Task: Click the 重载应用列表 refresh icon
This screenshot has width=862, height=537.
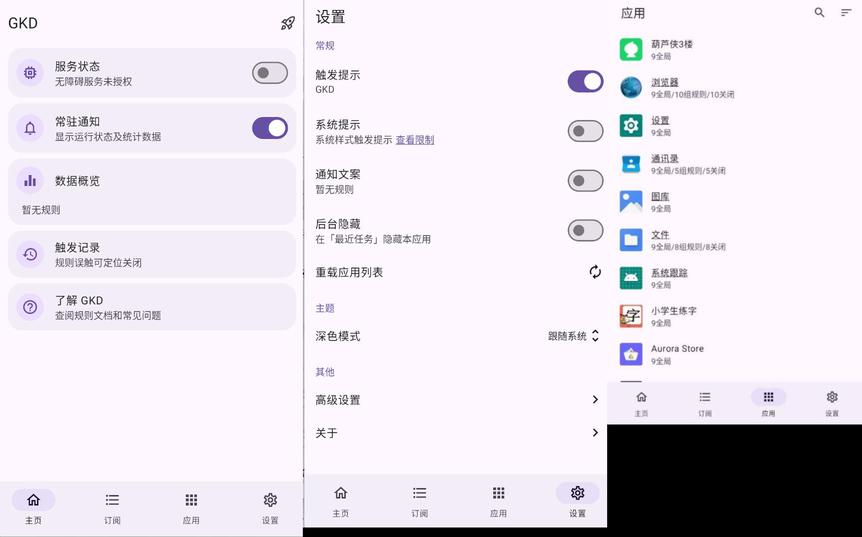Action: [595, 272]
